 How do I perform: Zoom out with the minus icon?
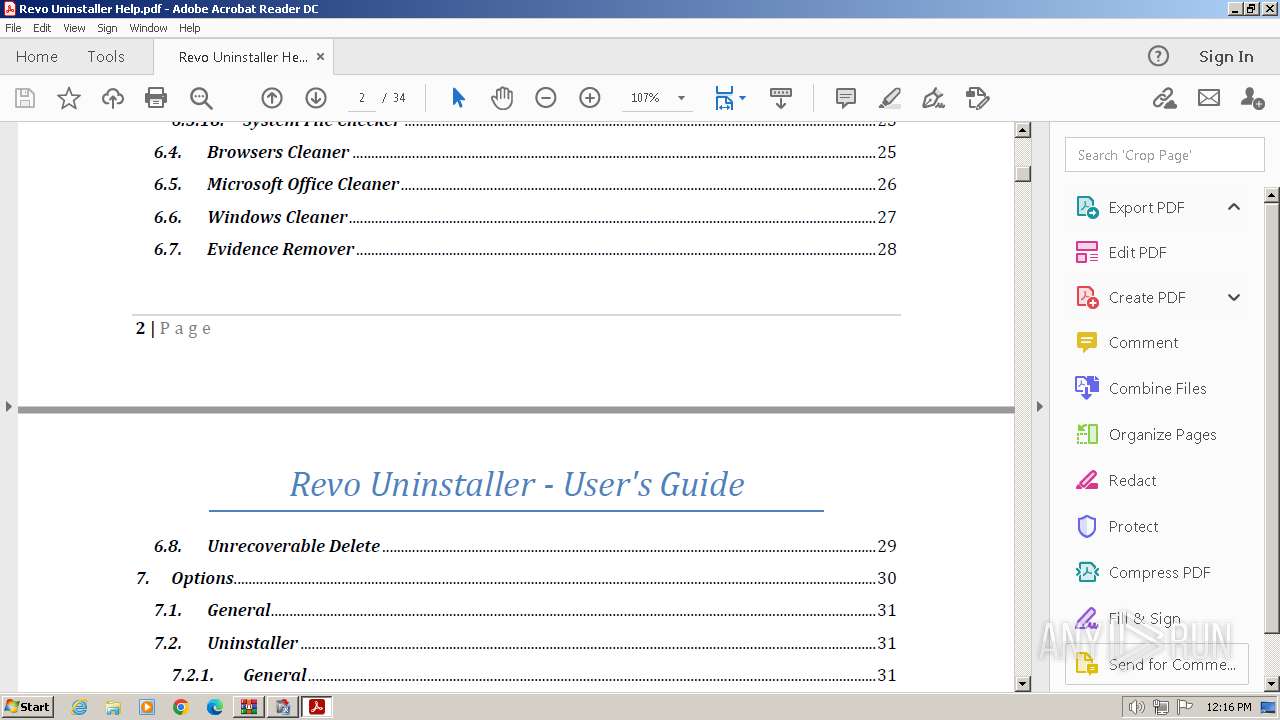pyautogui.click(x=546, y=98)
